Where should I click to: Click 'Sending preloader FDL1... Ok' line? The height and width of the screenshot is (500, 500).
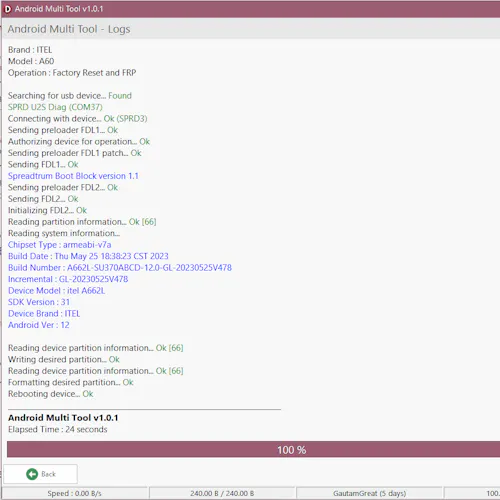tap(63, 130)
